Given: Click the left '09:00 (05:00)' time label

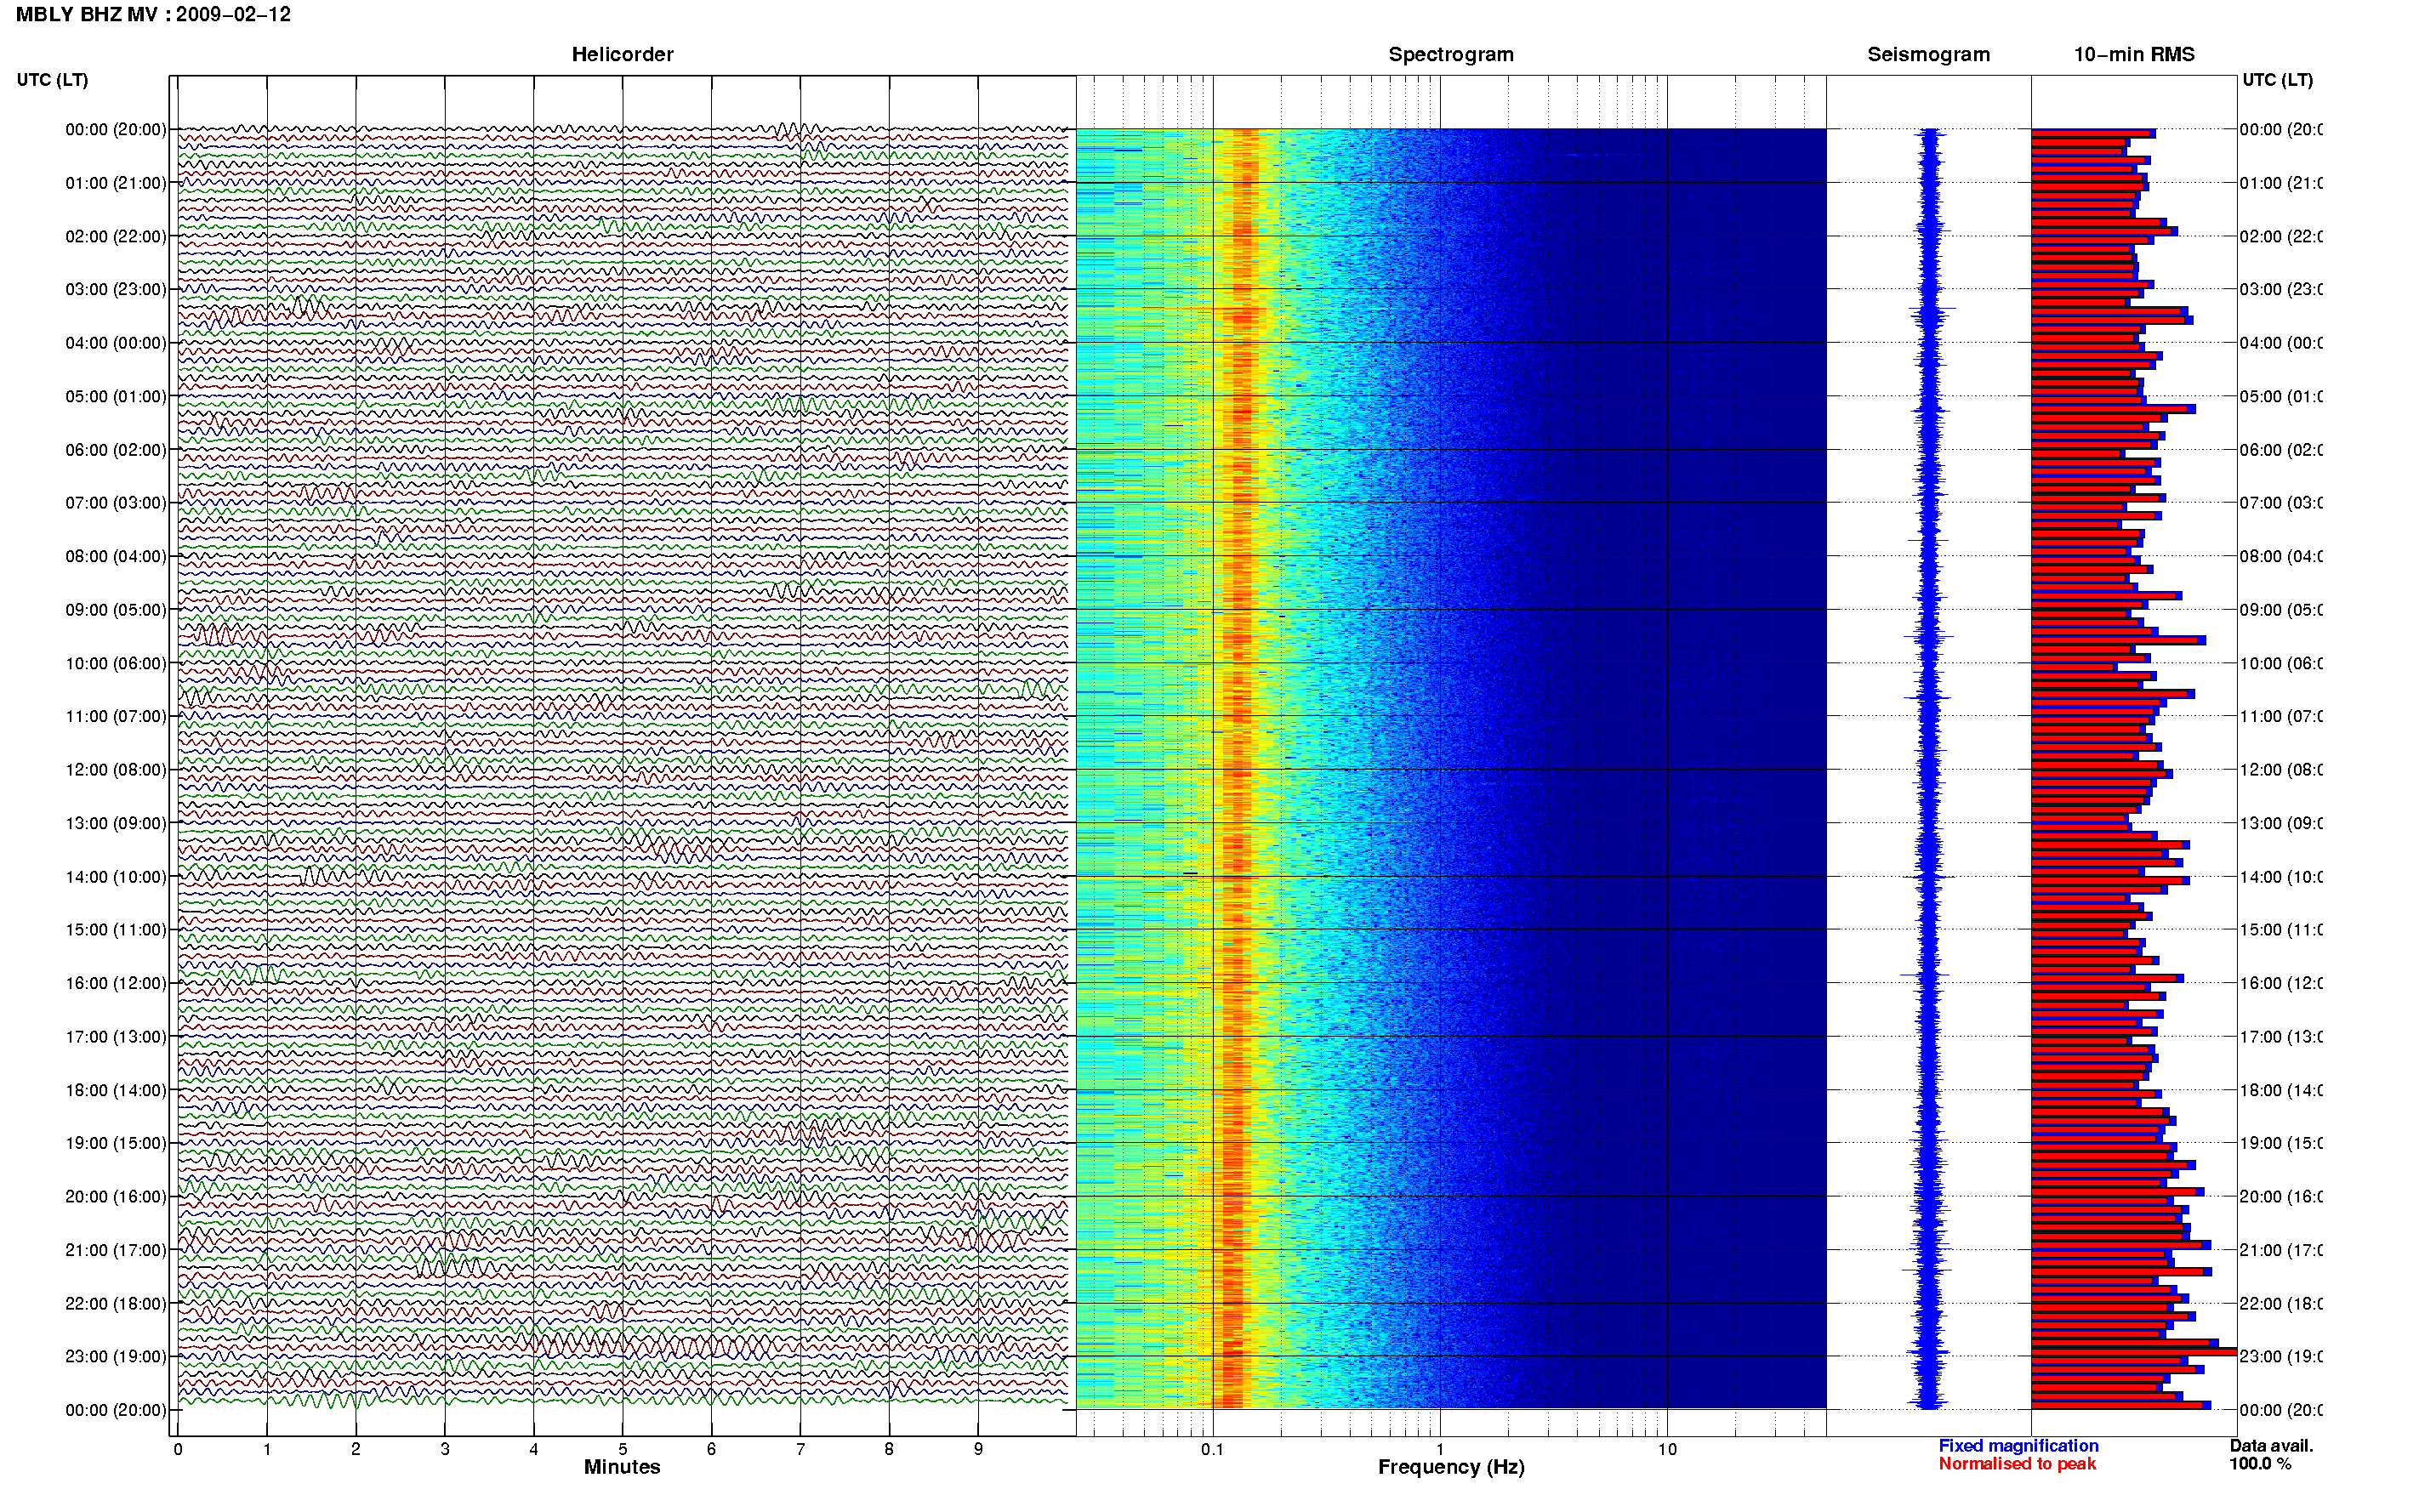Looking at the screenshot, I should pos(116,609).
